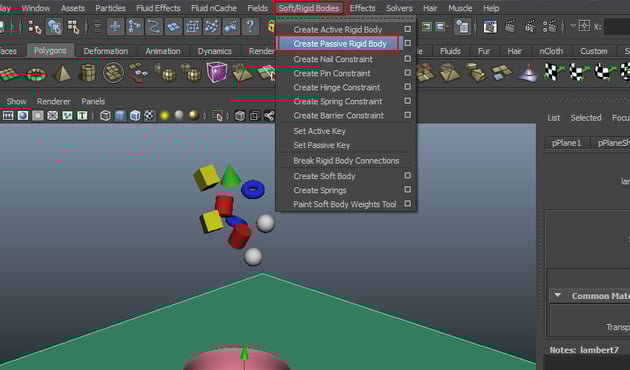The height and width of the screenshot is (370, 630).
Task: Toggle rendering selection mask icon
Action: pos(231,27)
